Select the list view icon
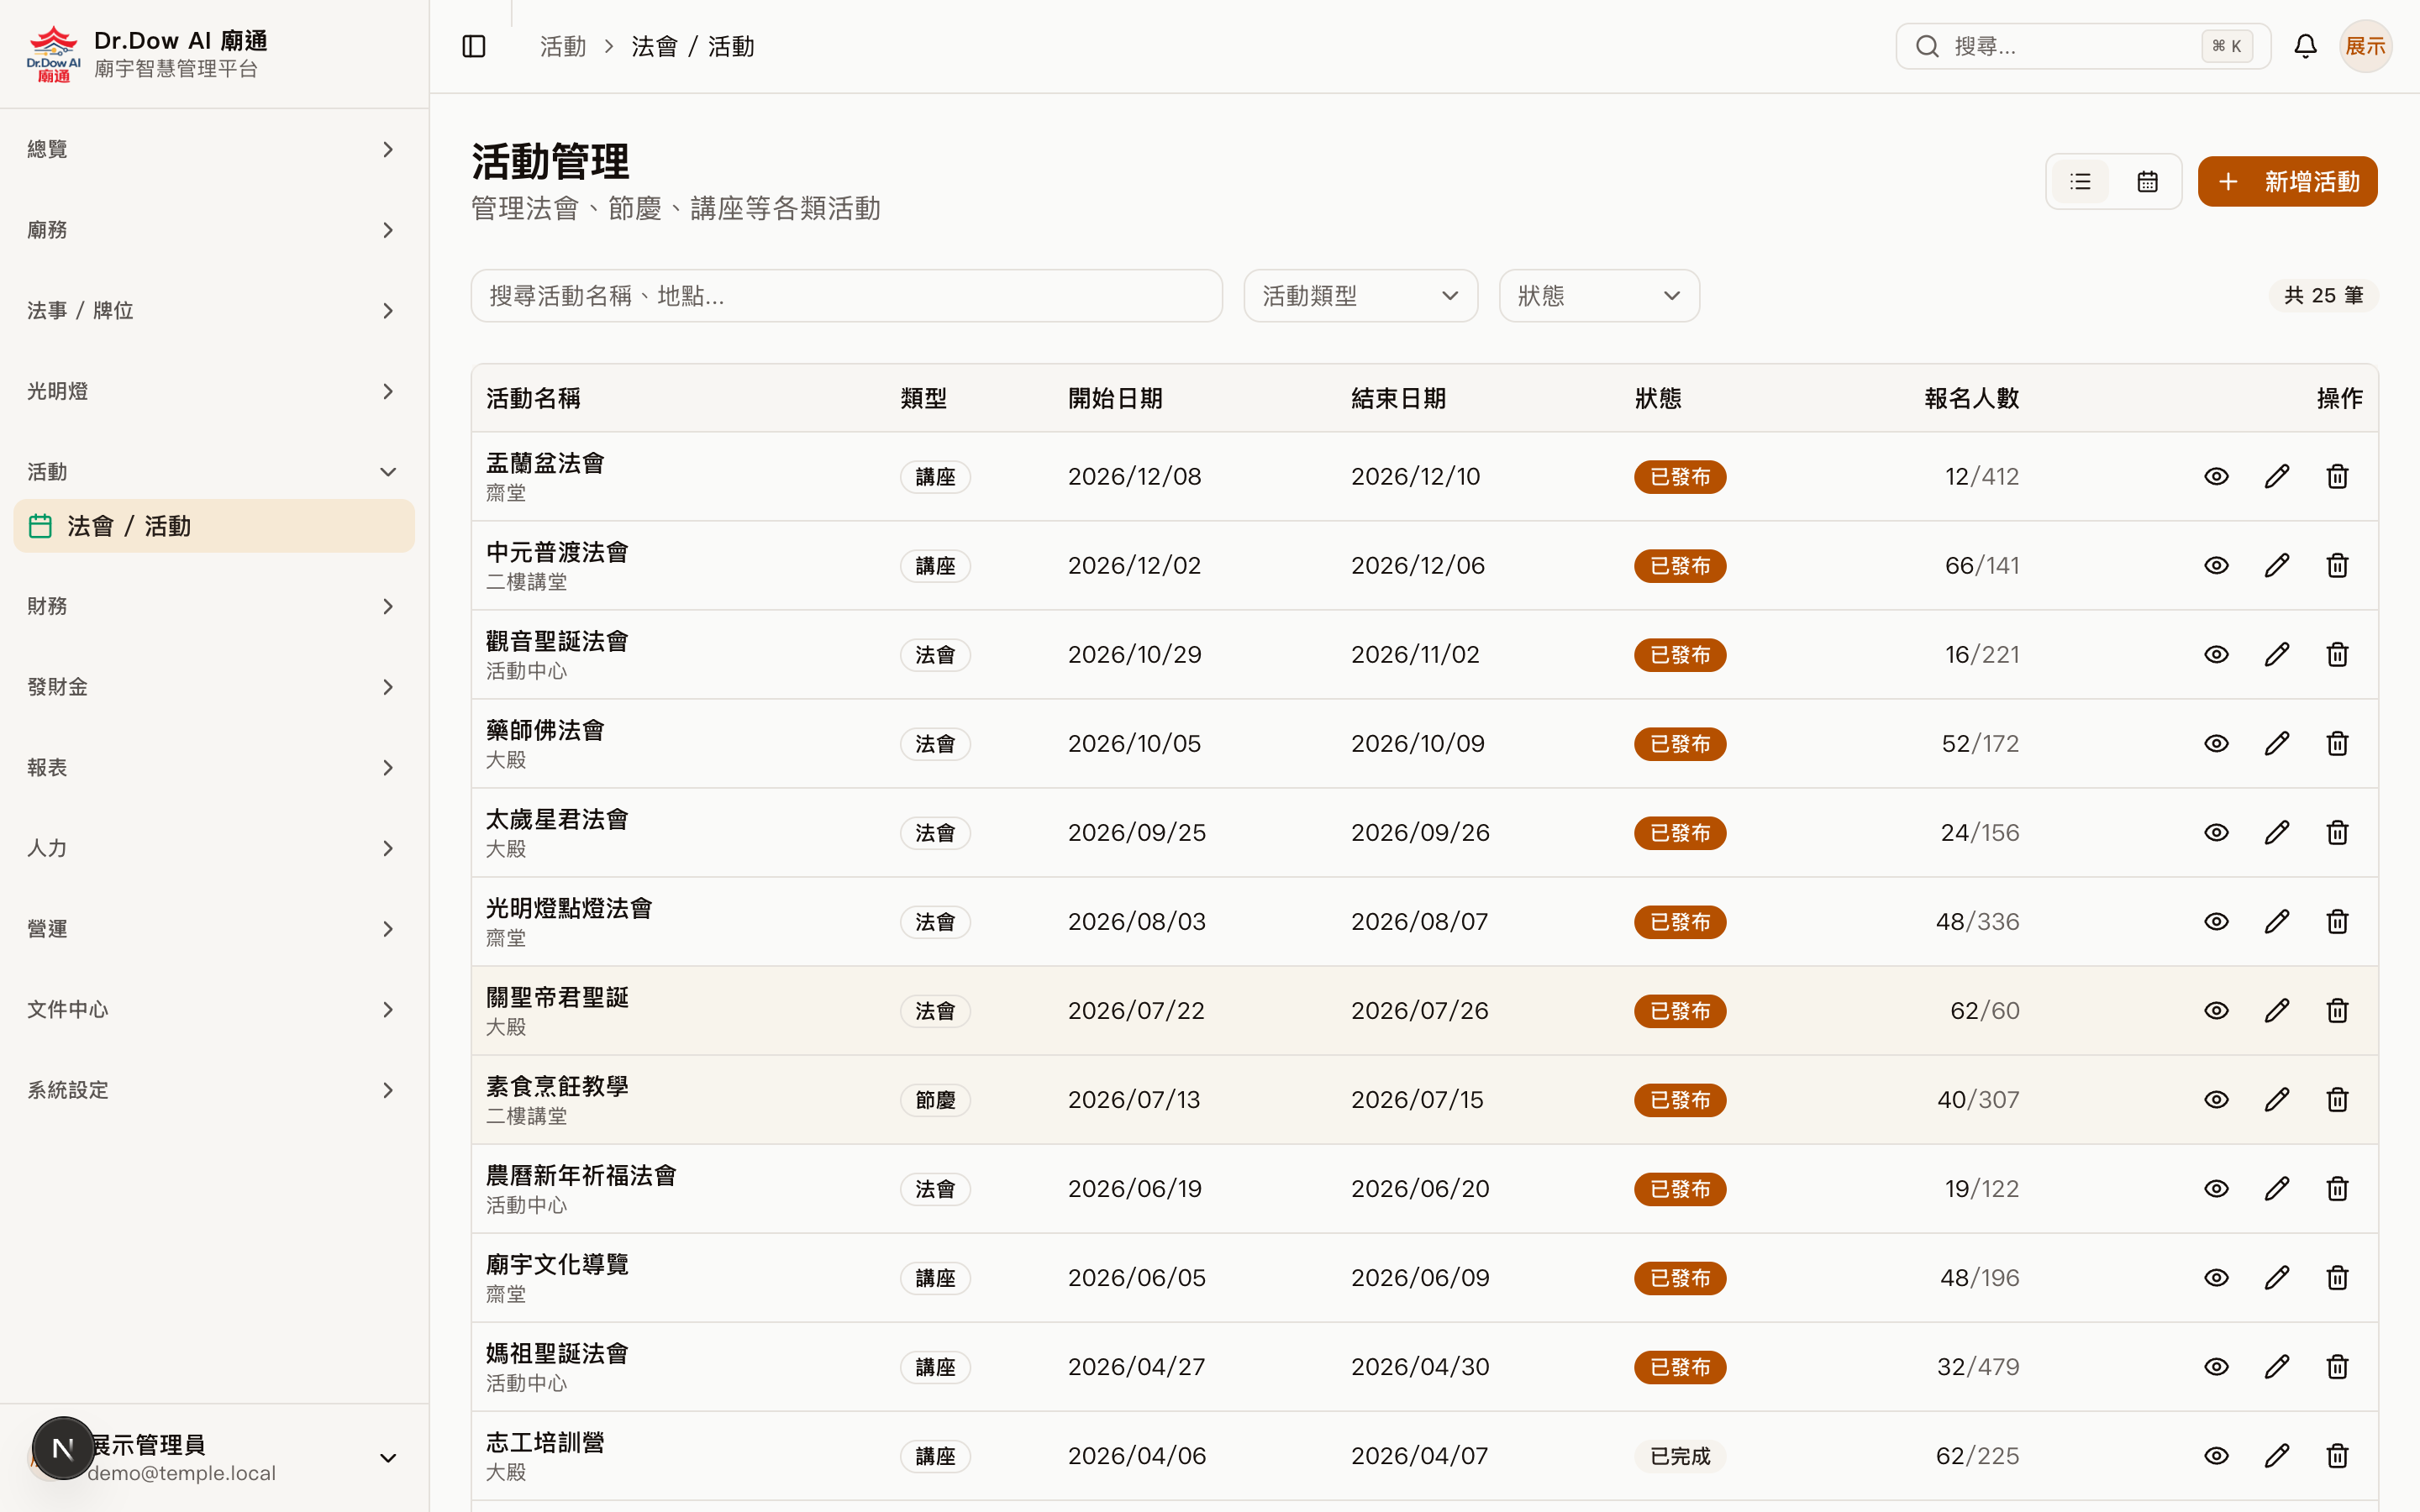This screenshot has width=2420, height=1512. [2081, 181]
